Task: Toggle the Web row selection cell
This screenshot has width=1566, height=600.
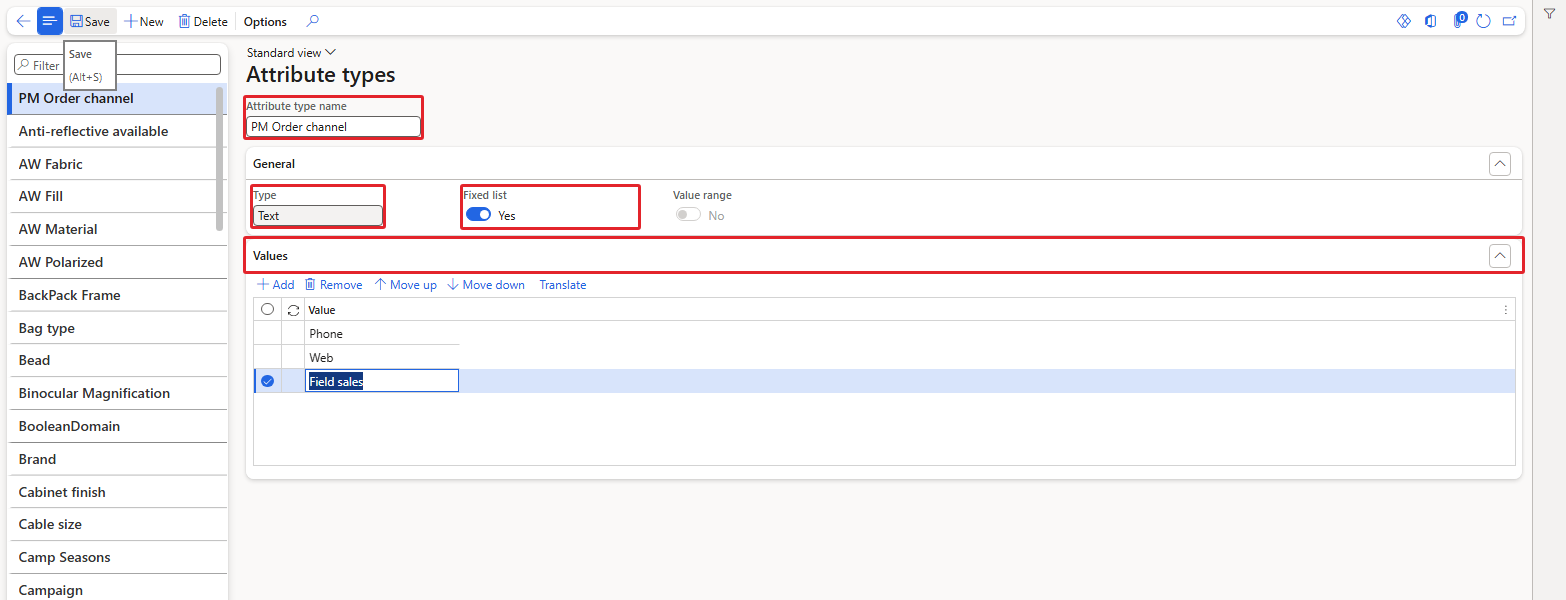Action: [x=267, y=358]
